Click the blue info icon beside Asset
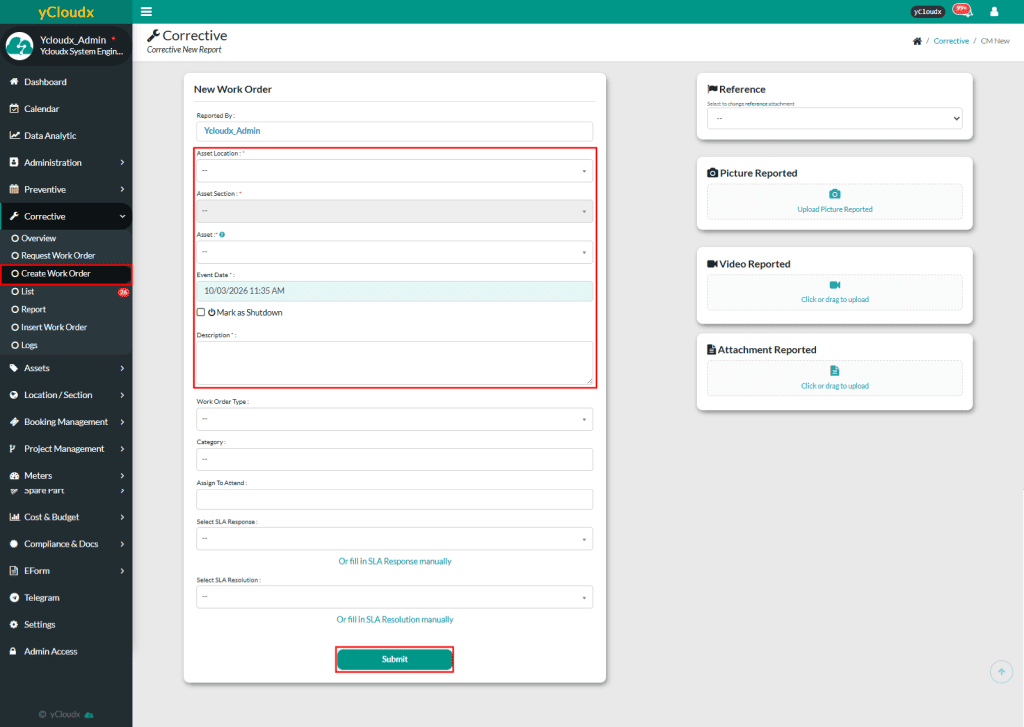 click(222, 234)
